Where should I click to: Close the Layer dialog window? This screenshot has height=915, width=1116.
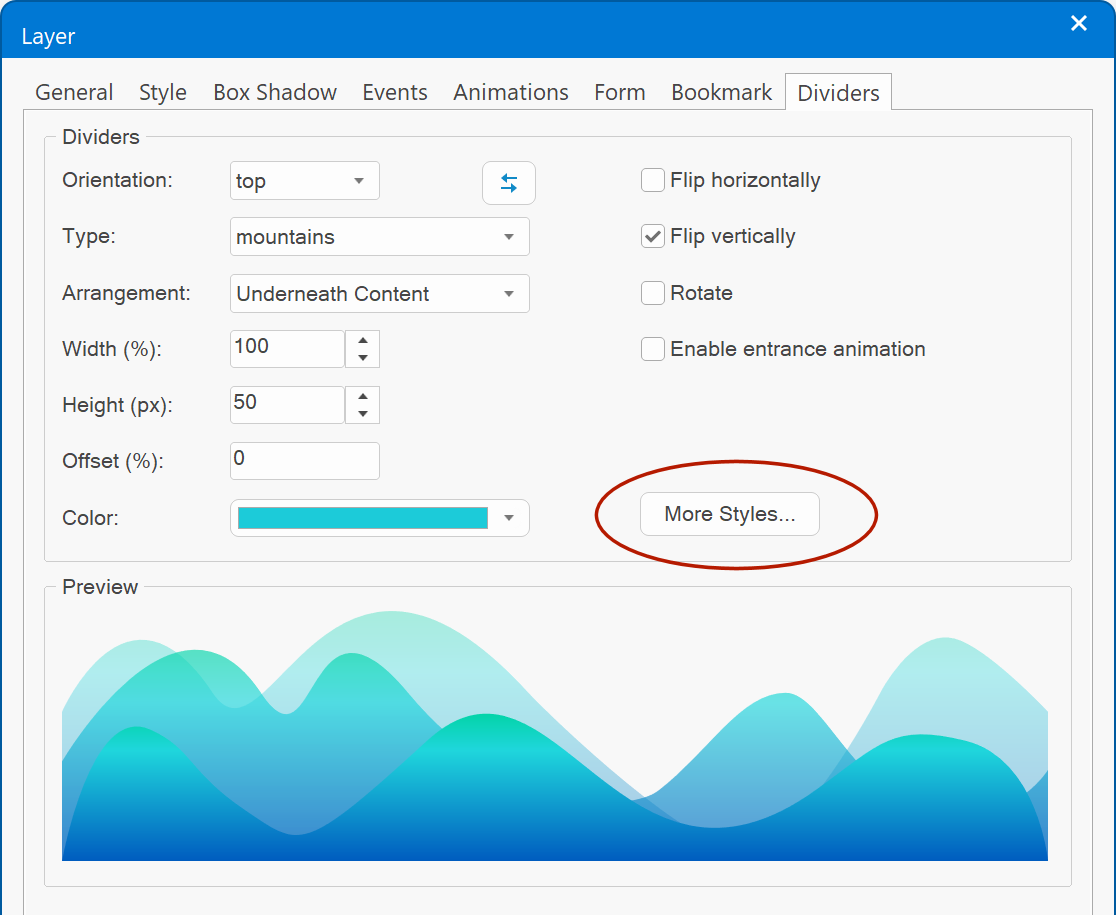pyautogui.click(x=1079, y=24)
